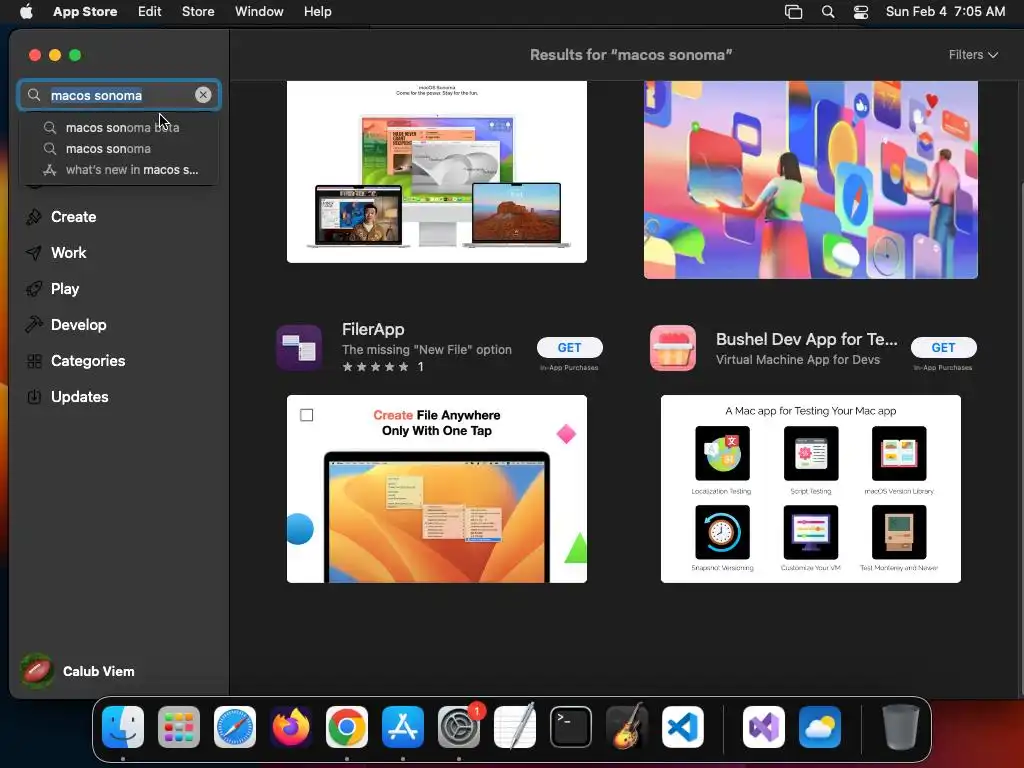Open the FilerApp title link
The height and width of the screenshot is (768, 1024).
coord(373,329)
